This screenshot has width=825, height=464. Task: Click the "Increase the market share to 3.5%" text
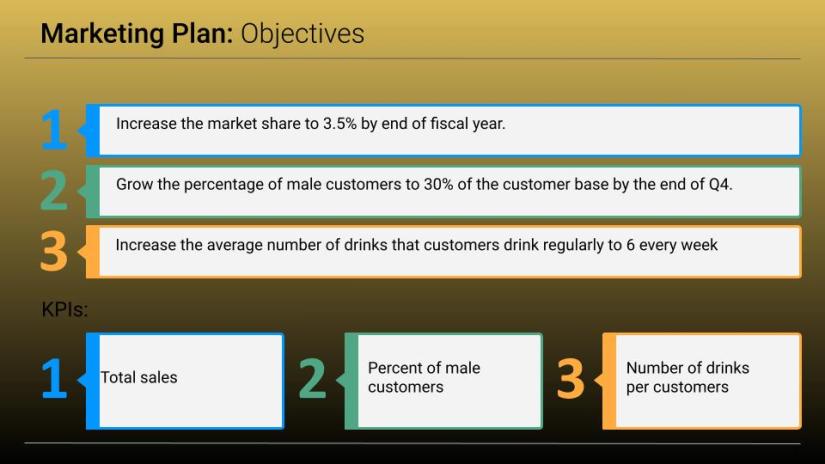pyautogui.click(x=310, y=124)
